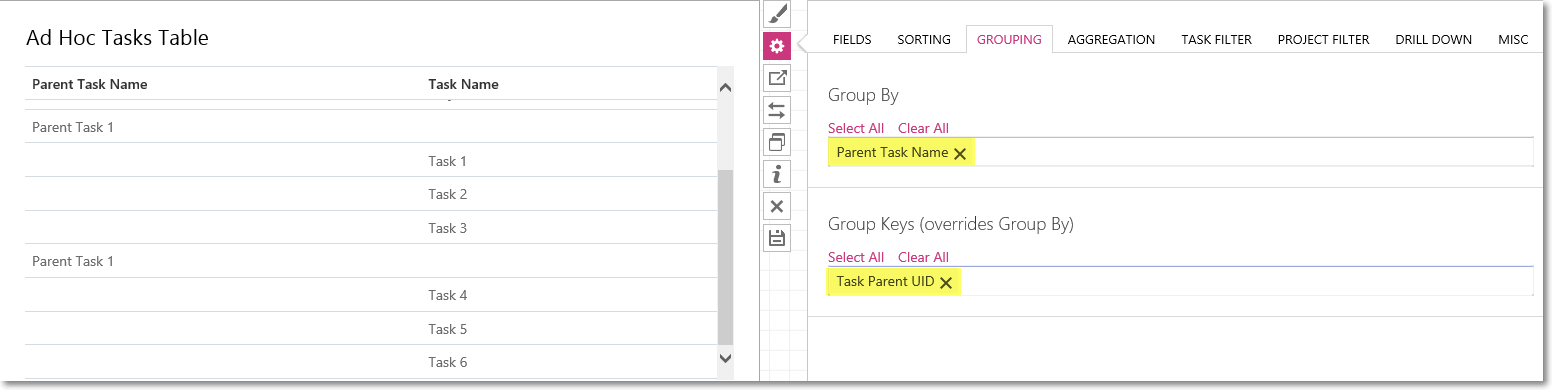This screenshot has width=1552, height=390.
Task: Select the Task 2 cell
Action: pos(448,194)
